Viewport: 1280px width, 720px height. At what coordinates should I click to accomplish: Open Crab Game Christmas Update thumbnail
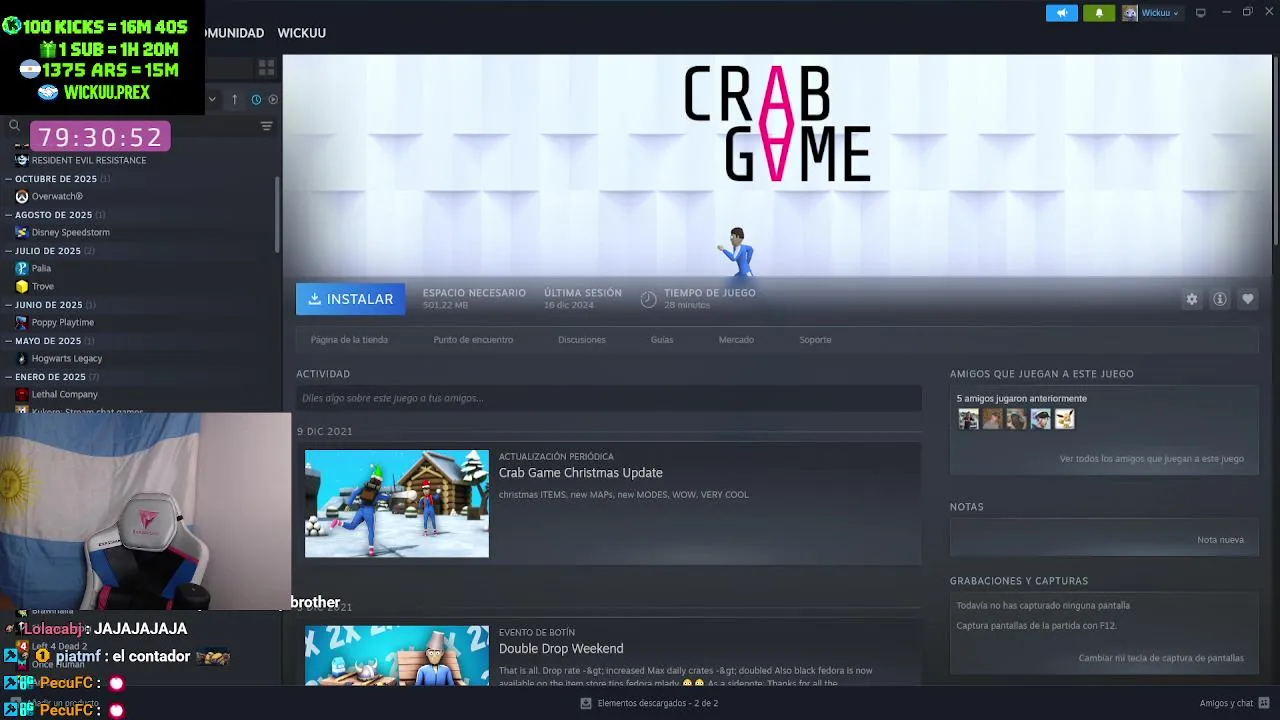[x=397, y=503]
